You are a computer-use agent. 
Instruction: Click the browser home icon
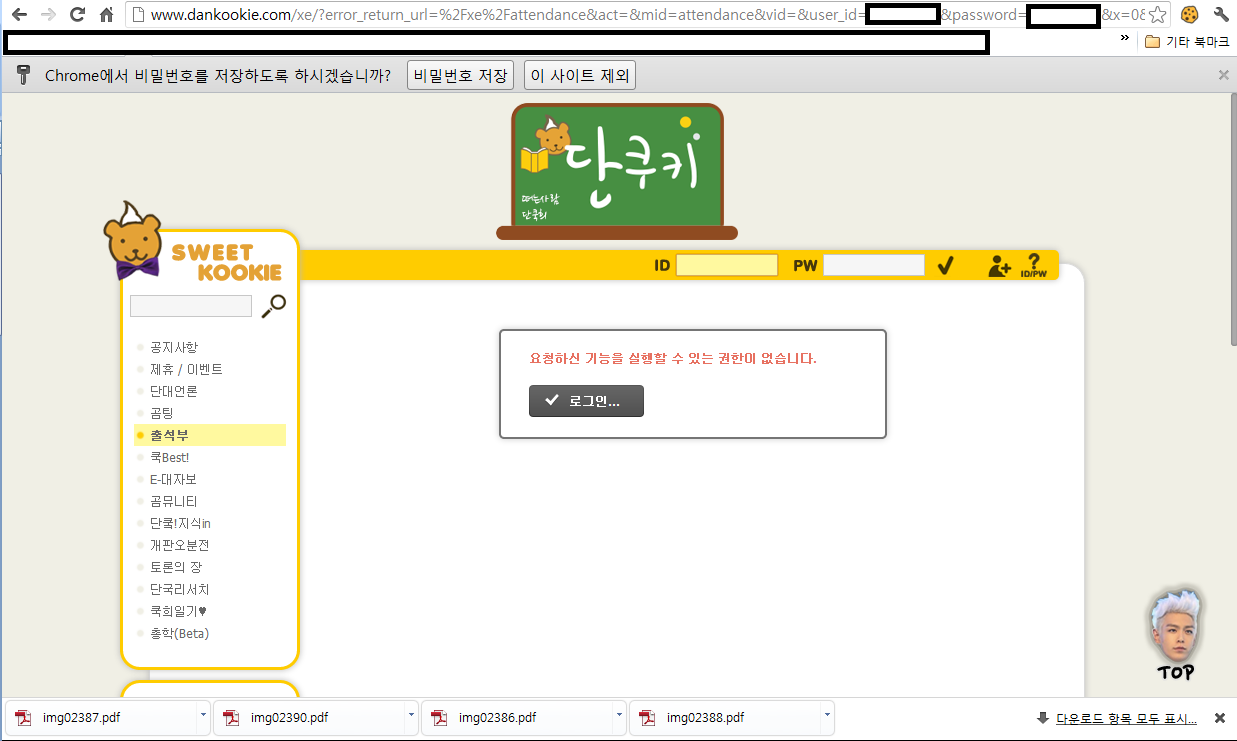coord(106,15)
